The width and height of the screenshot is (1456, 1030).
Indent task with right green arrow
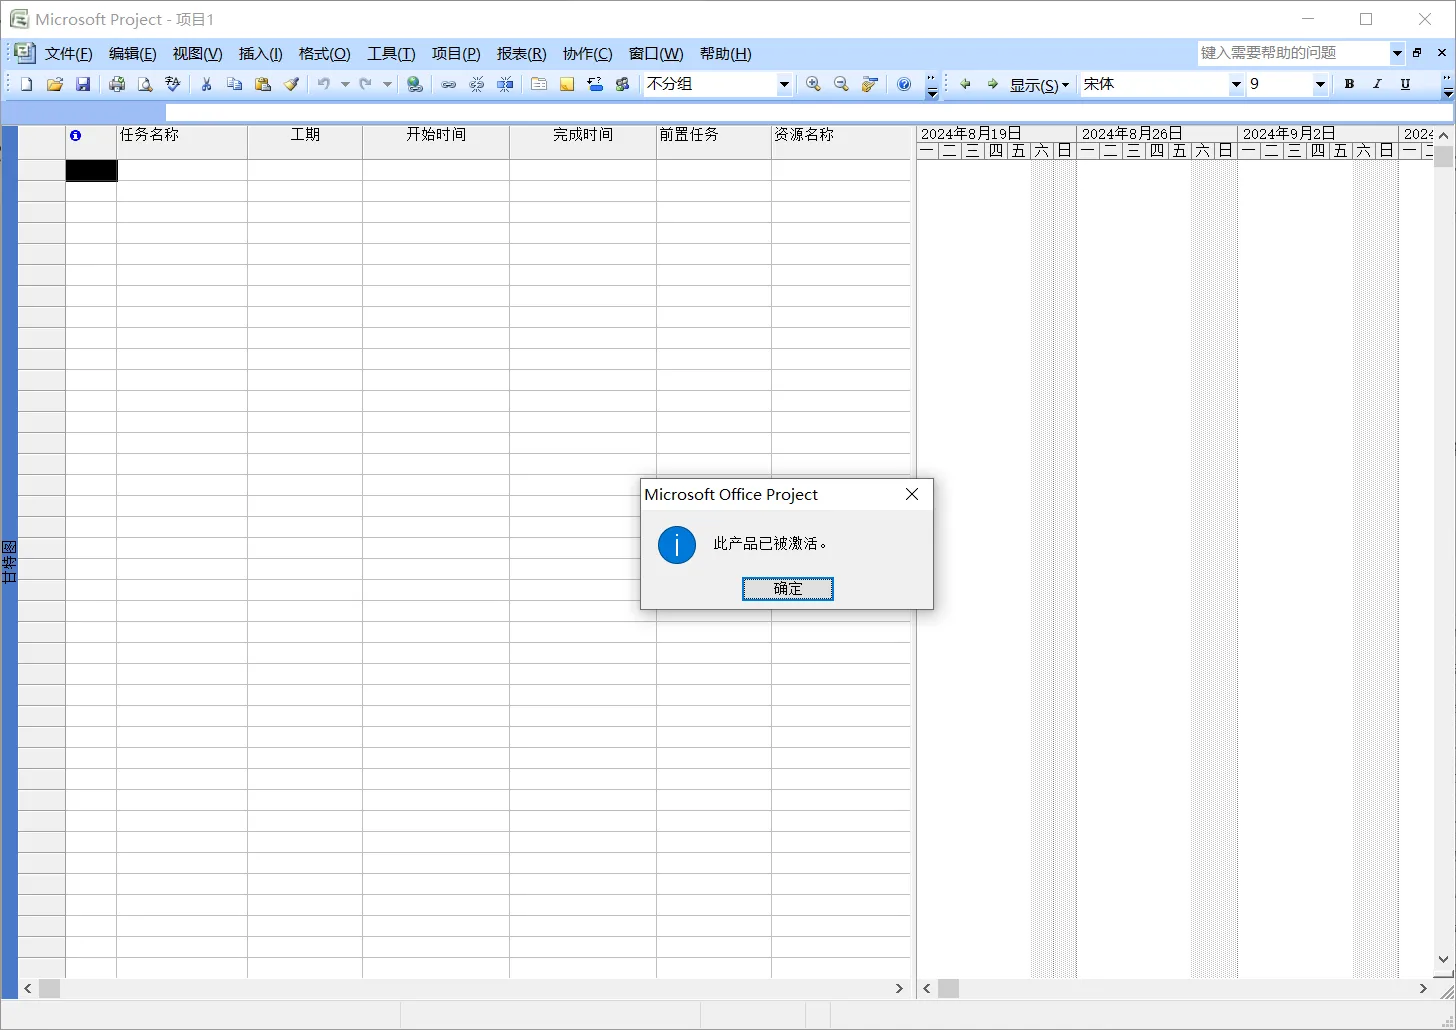tap(992, 85)
